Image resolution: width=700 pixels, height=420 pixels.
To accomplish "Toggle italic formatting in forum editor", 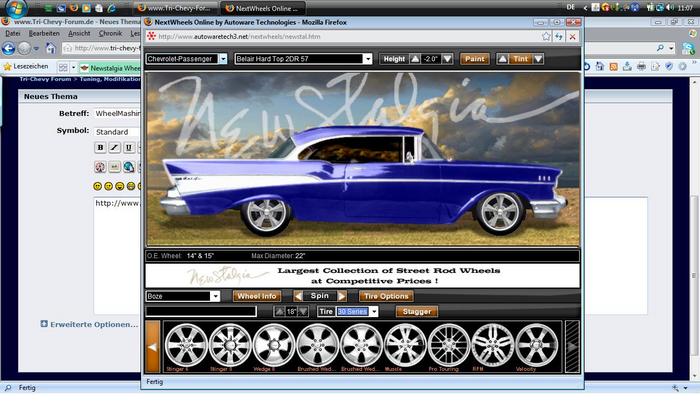I will click(x=115, y=147).
